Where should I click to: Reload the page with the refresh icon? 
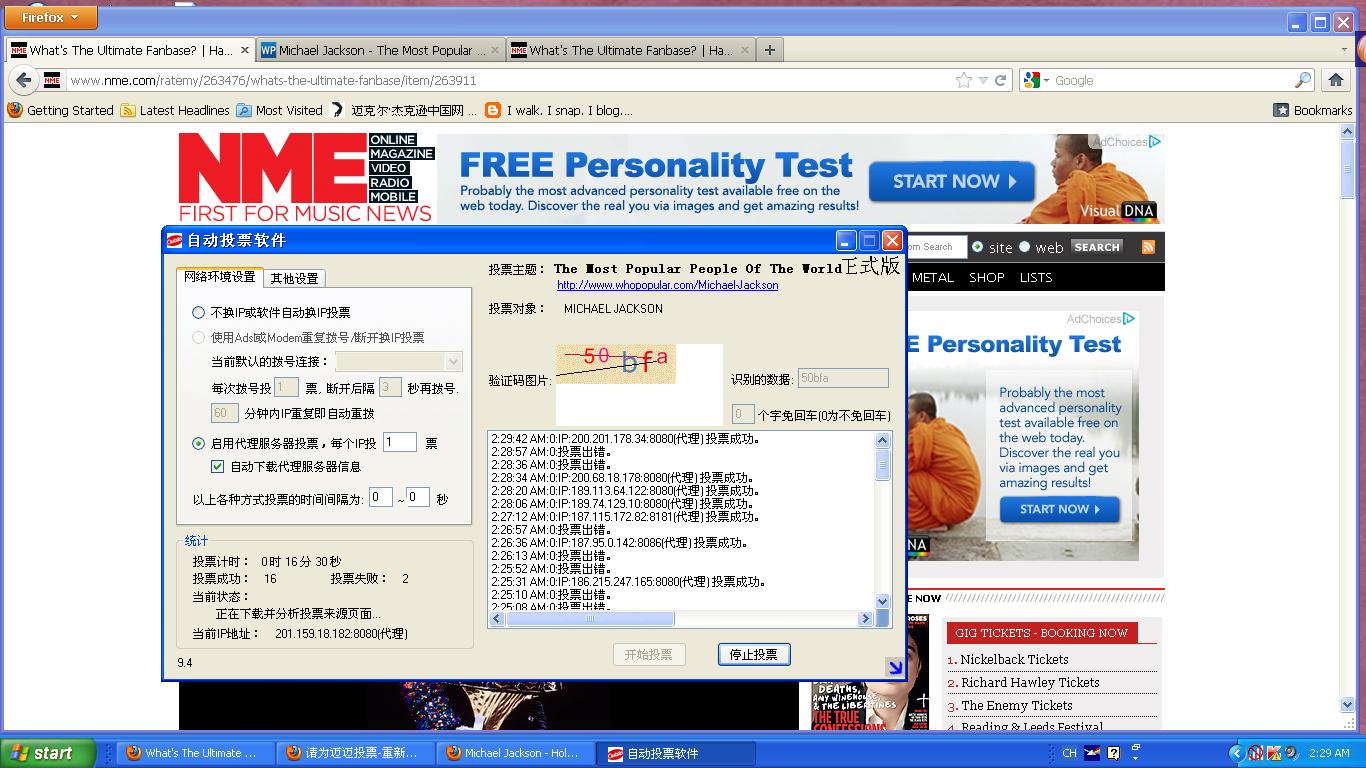(x=1000, y=80)
